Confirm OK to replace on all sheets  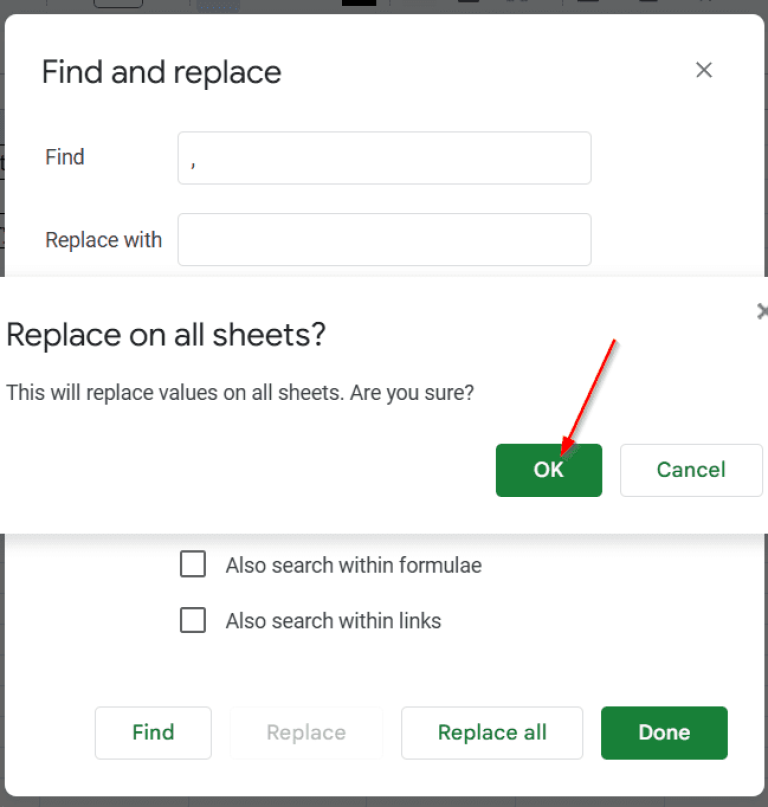pyautogui.click(x=548, y=470)
